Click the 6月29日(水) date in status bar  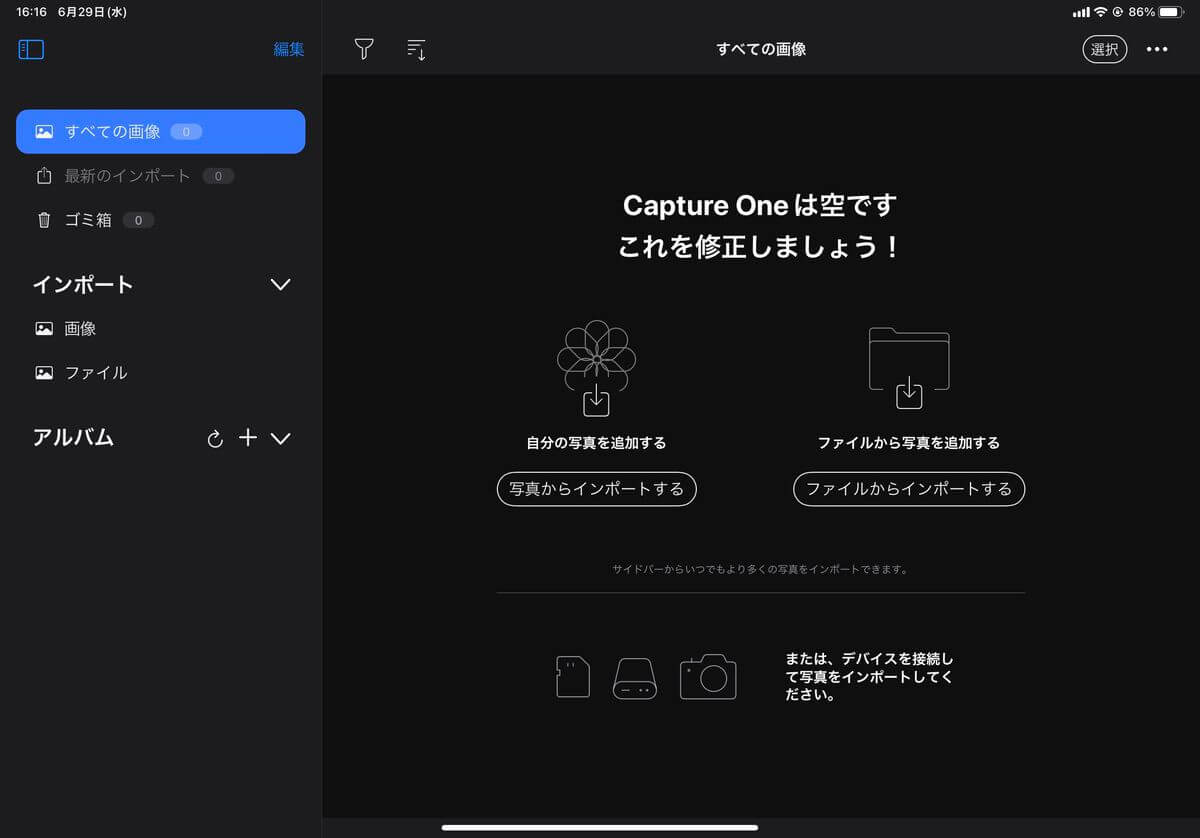point(92,12)
